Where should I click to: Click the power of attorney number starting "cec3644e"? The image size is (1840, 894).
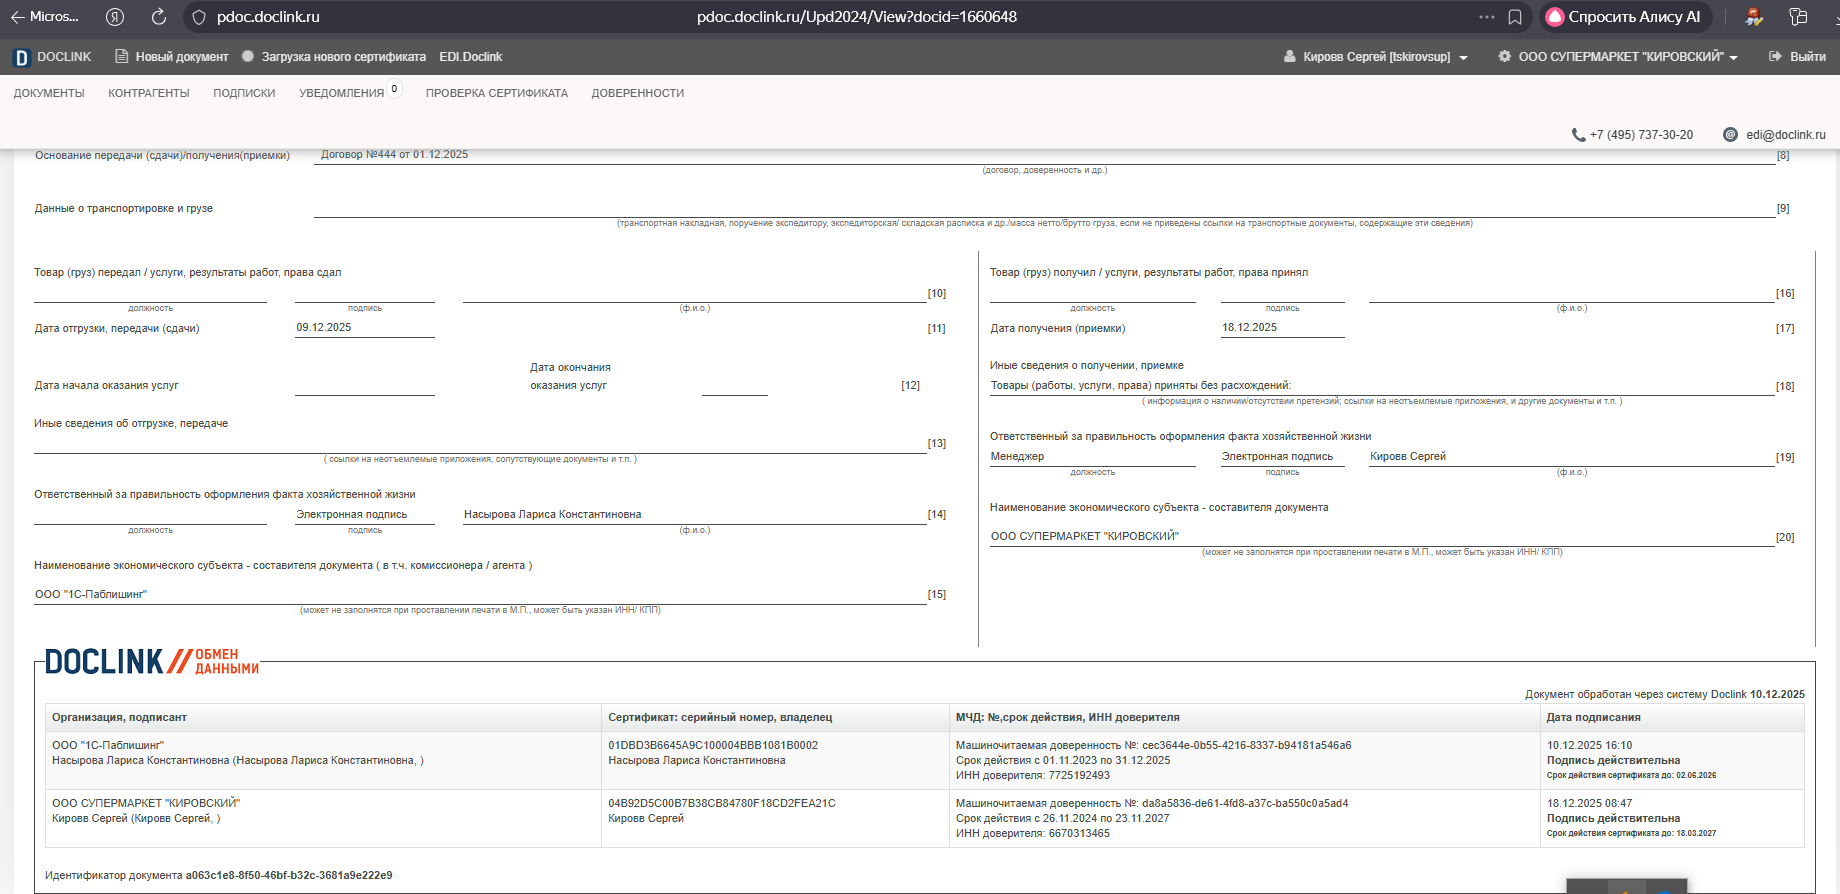pyautogui.click(x=1247, y=746)
